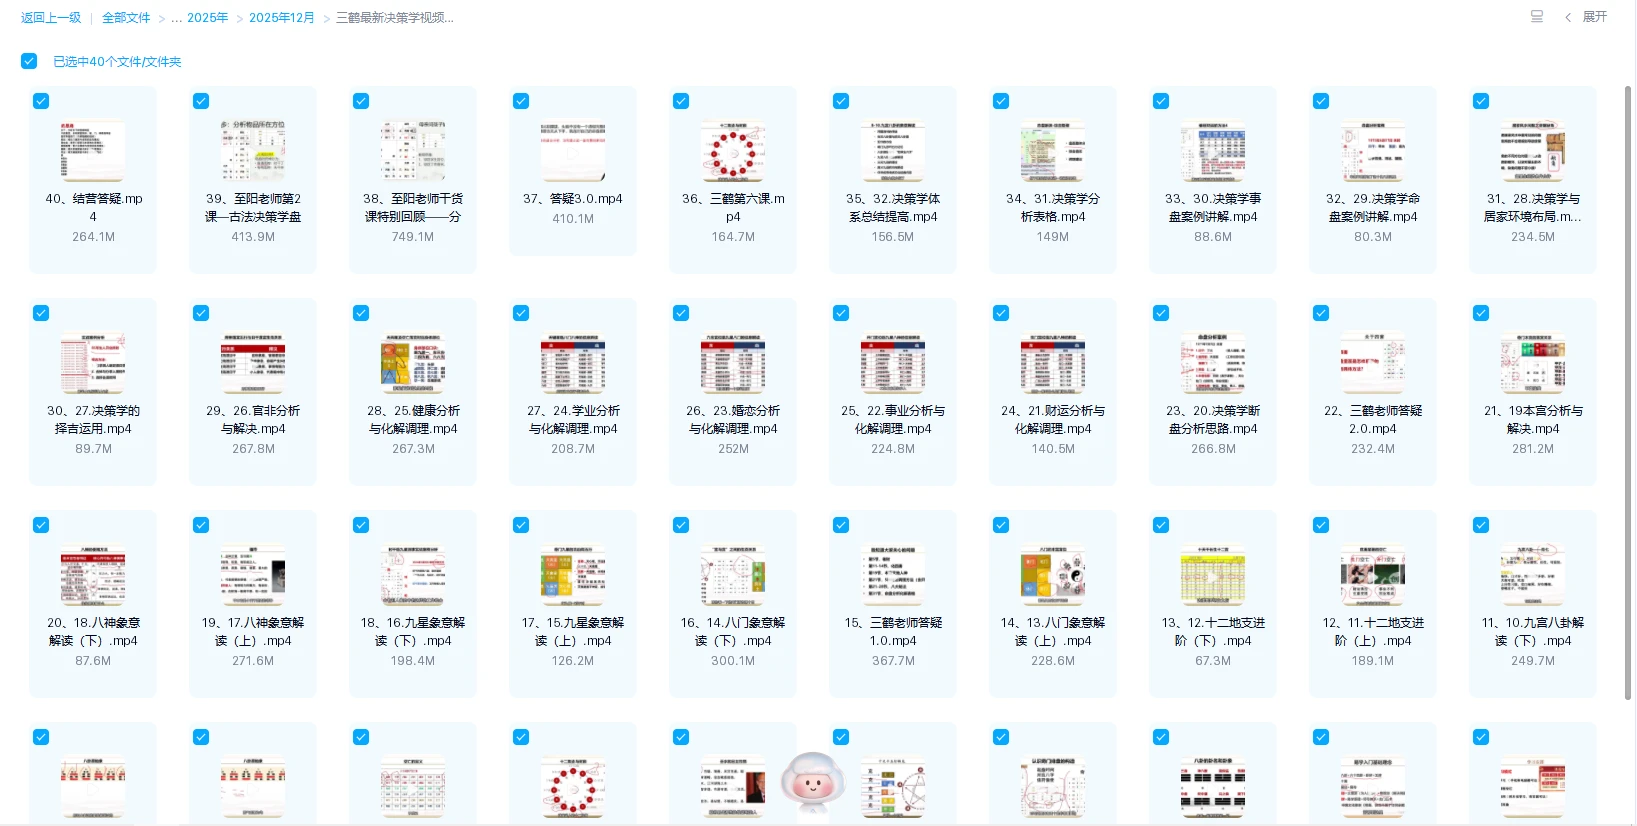This screenshot has height=826, width=1637.
Task: Open video thumbnail of 37、答疑3.0.mp4
Action: 573,151
